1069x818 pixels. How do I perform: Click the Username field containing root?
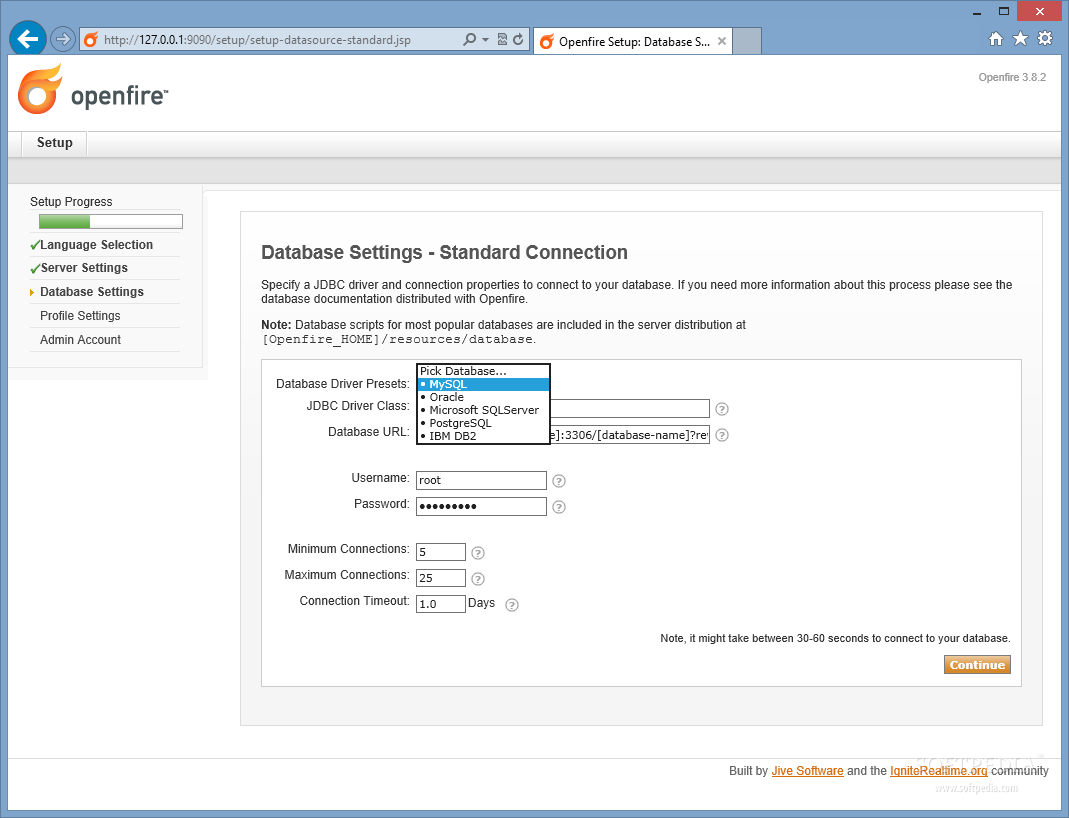coord(481,481)
